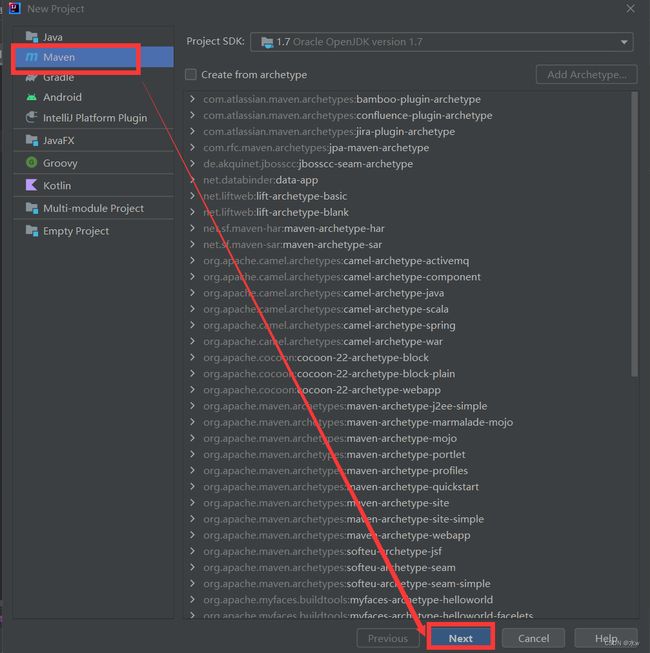Screen dimensions: 650x653
Task: Click the SDK folder icon in Project SDK
Action: (267, 42)
